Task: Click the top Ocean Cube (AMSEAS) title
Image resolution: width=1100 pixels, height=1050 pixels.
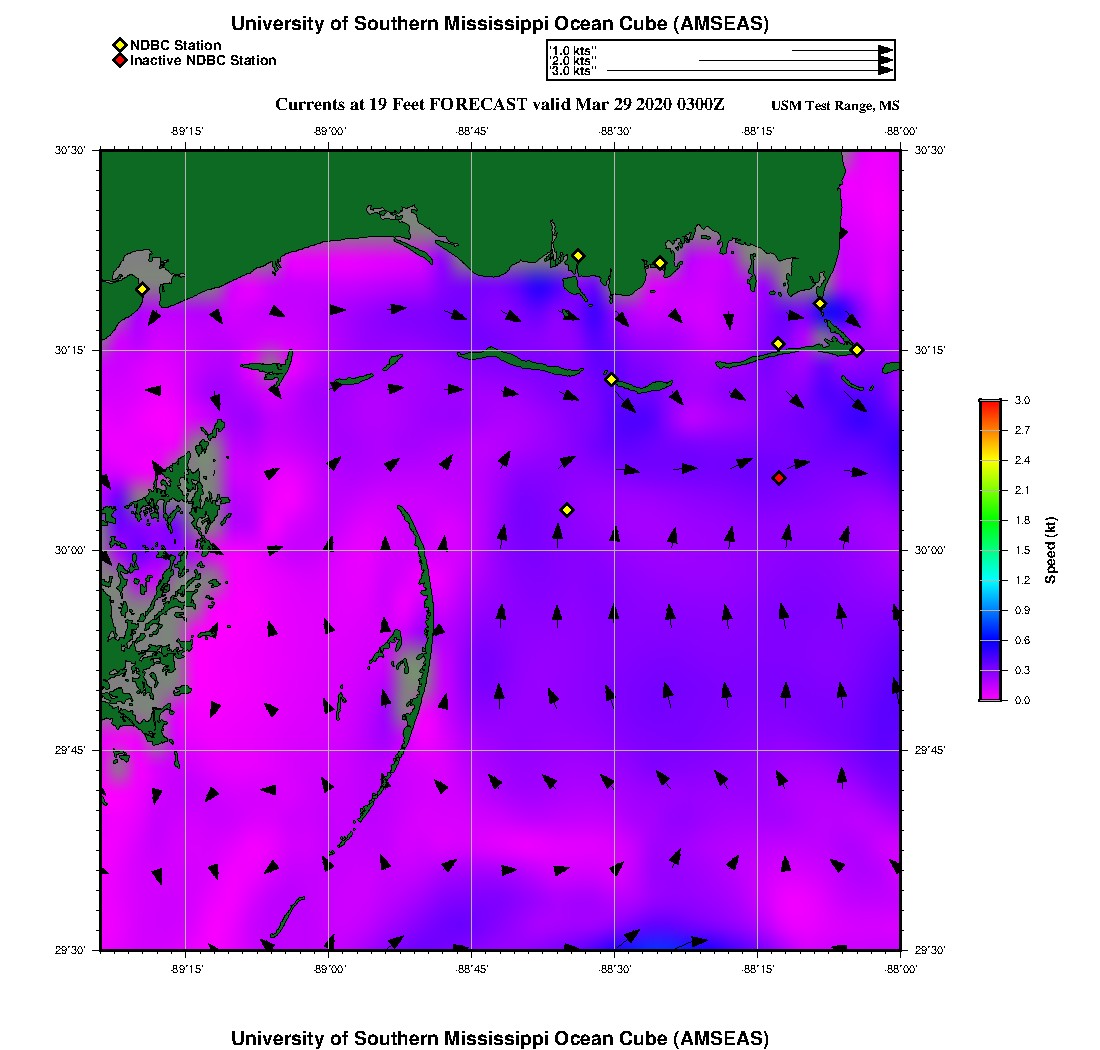Action: pyautogui.click(x=500, y=23)
